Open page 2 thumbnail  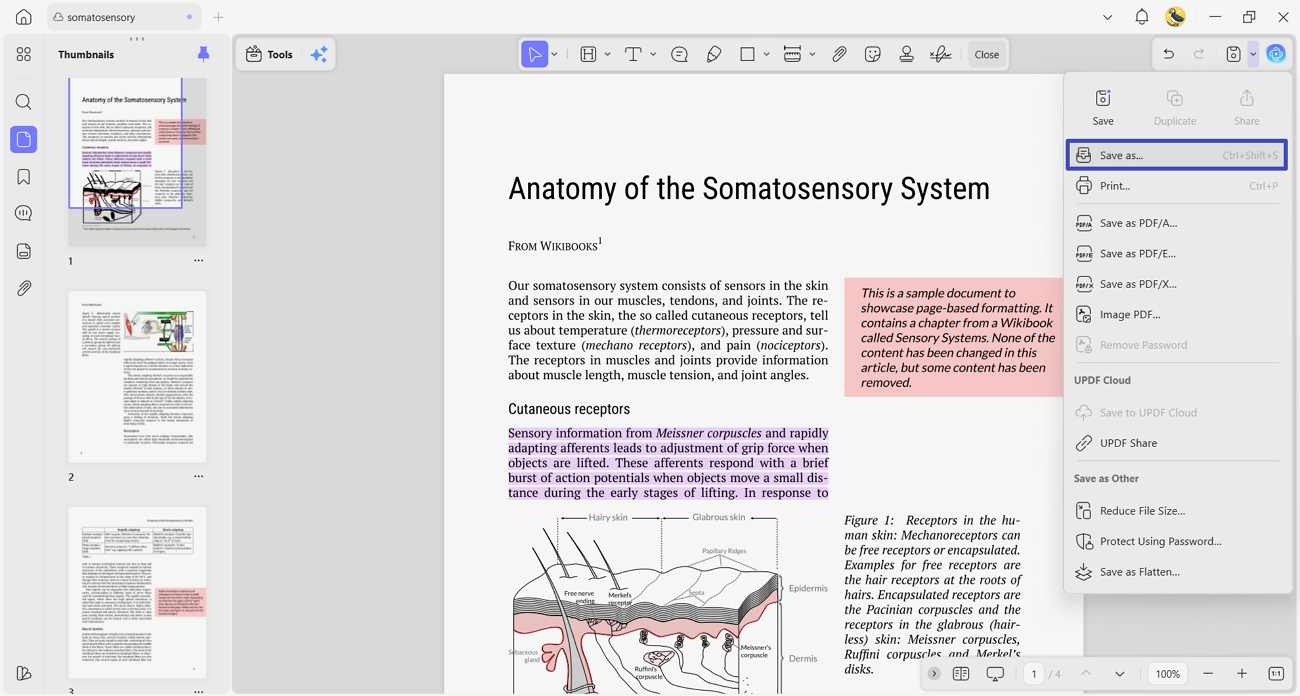pyautogui.click(x=137, y=377)
